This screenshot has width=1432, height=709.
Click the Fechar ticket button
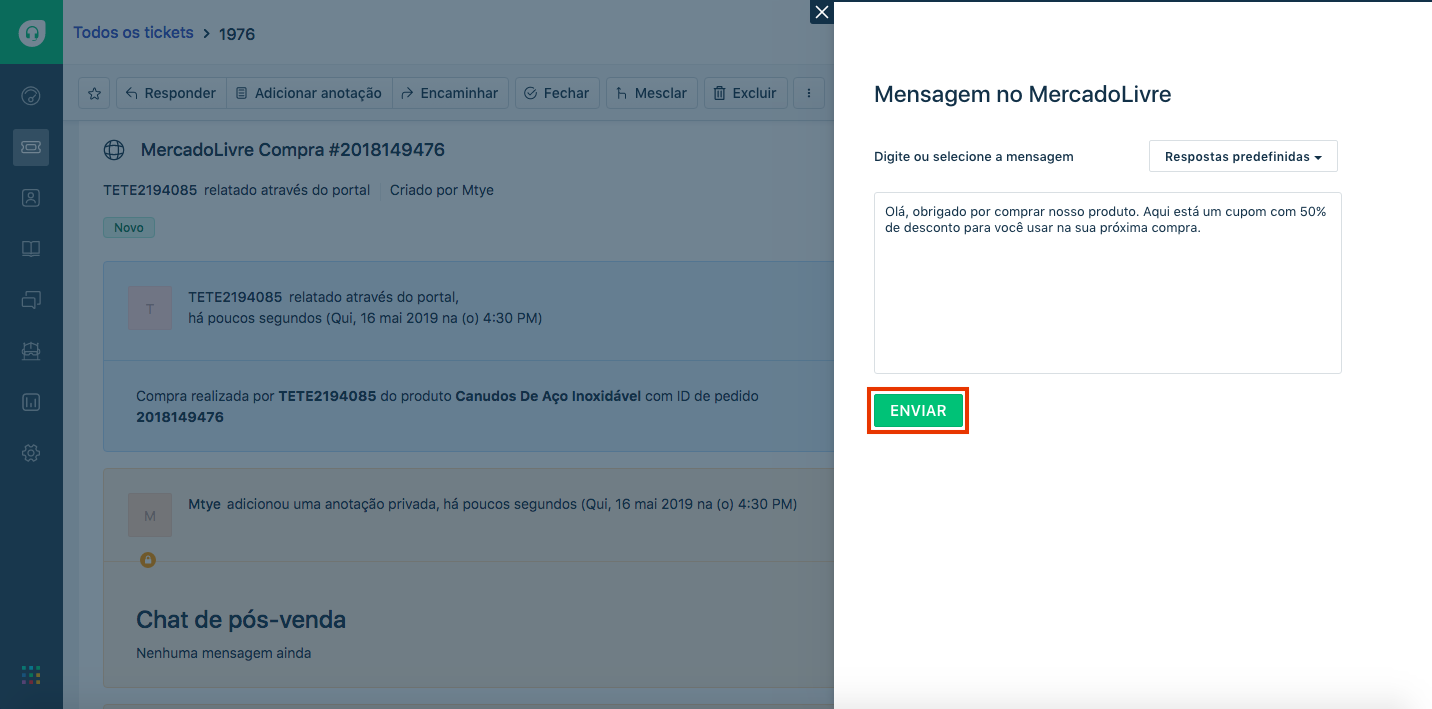pos(557,93)
